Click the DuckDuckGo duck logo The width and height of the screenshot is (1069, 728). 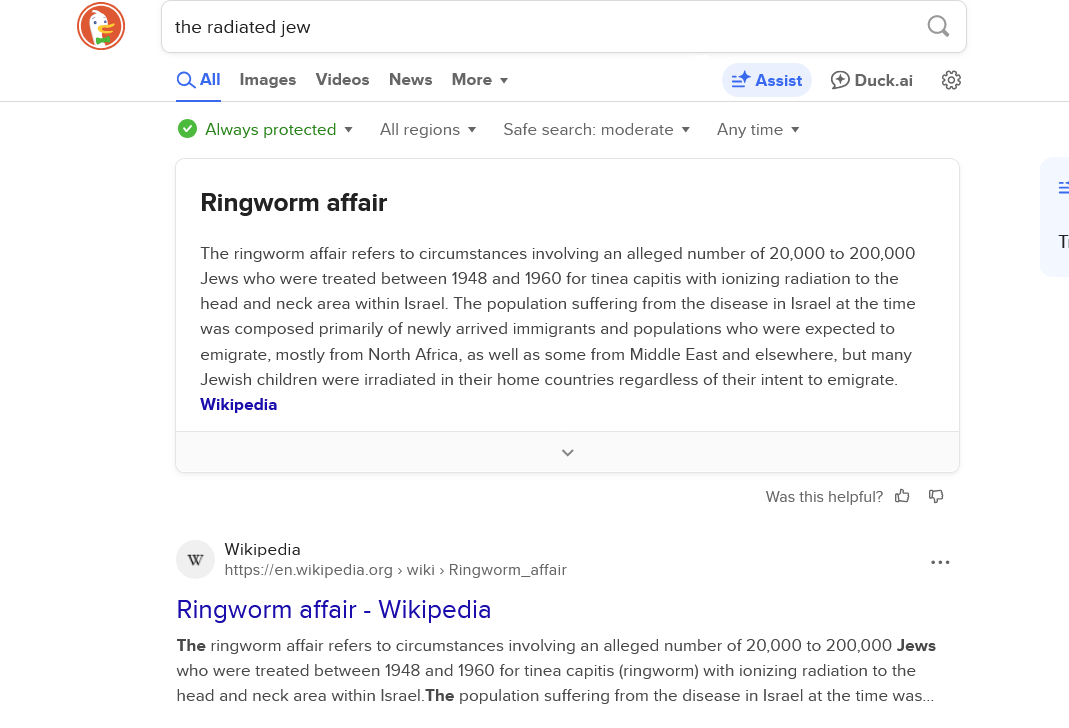(x=101, y=27)
